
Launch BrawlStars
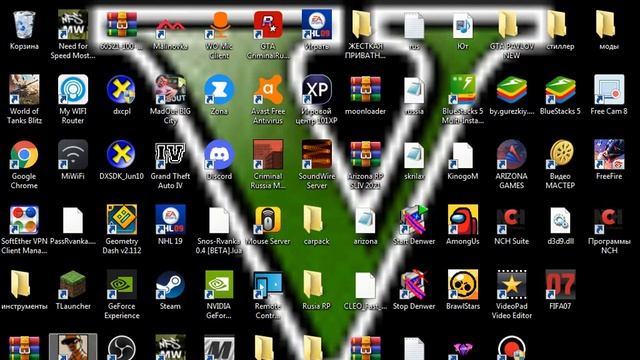point(463,285)
